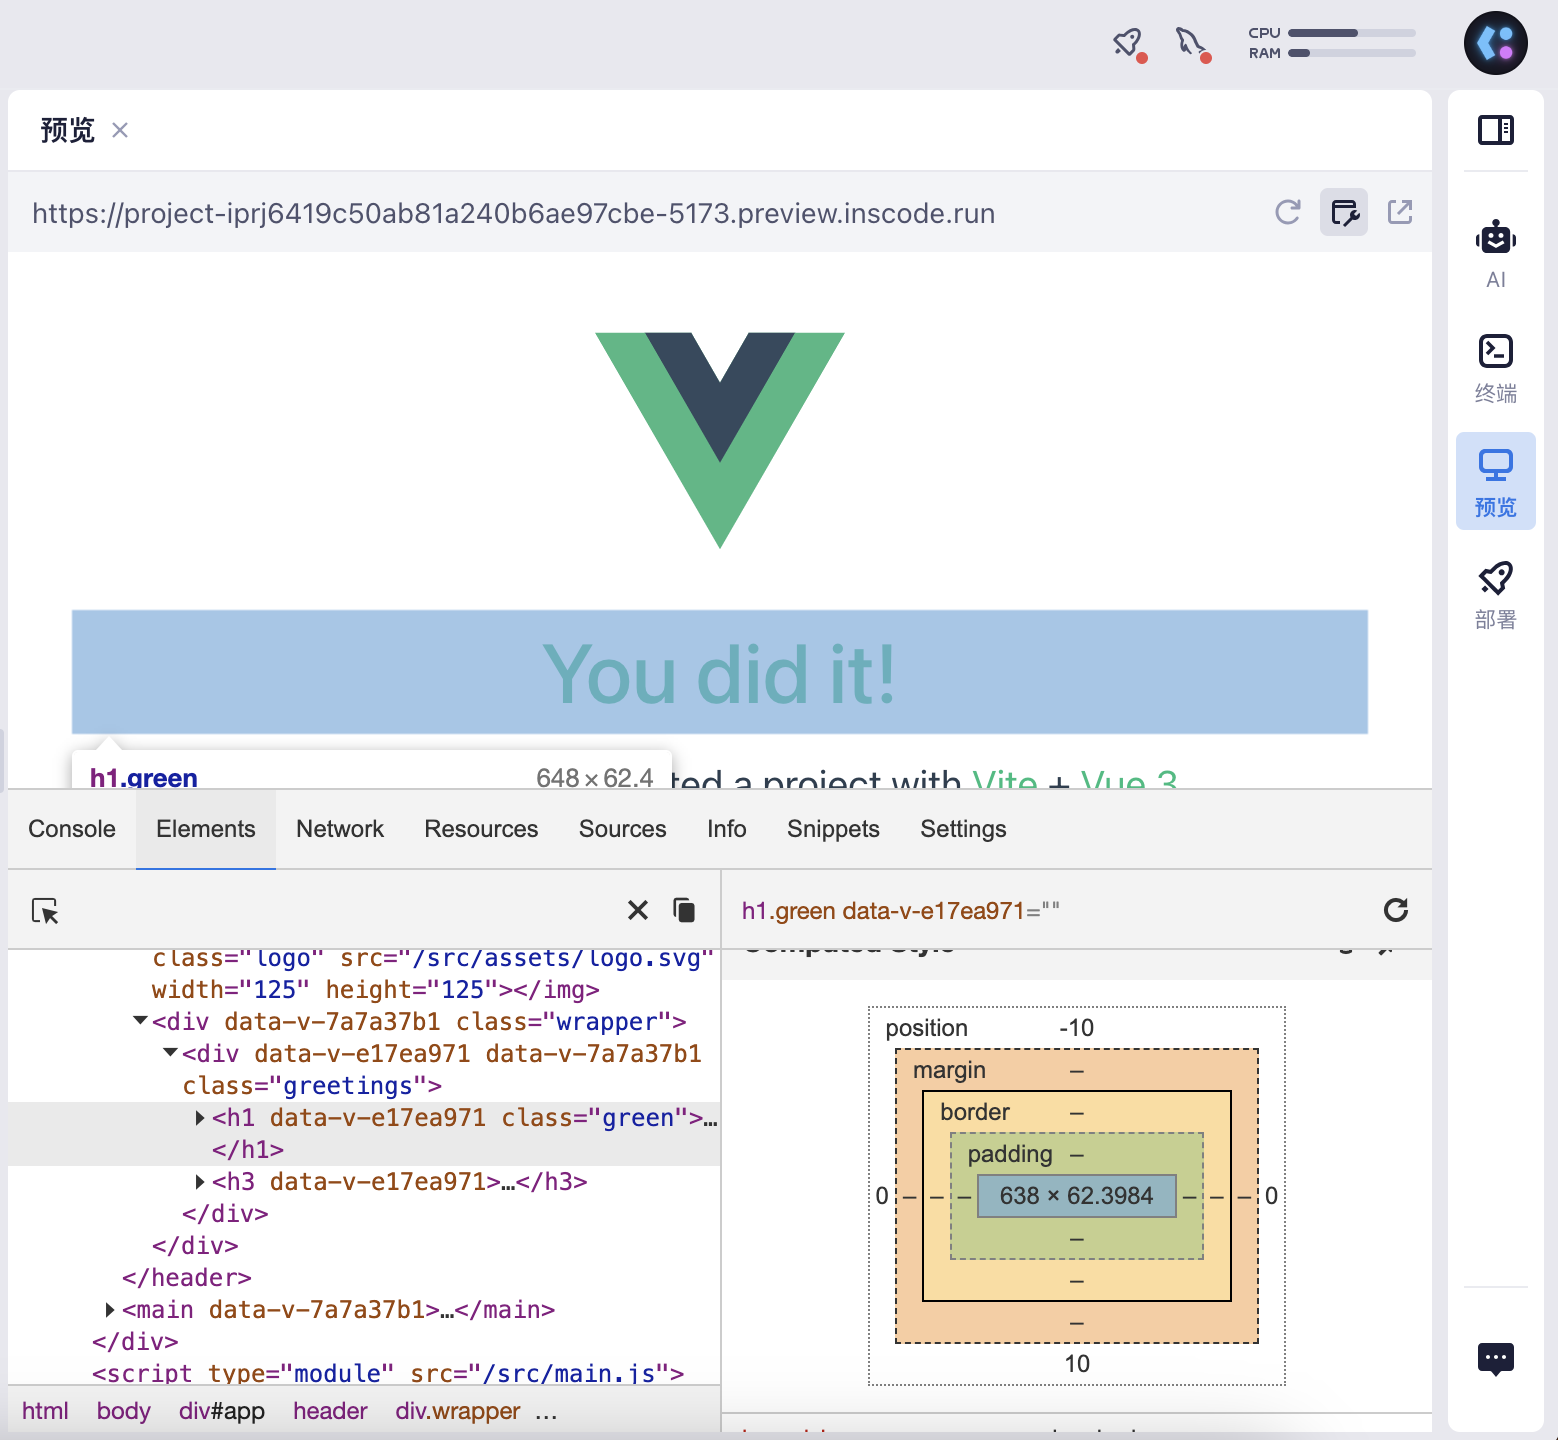Click the h1.green data-v-e17ea971 header text
Screen dimensions: 1558x1440
click(x=900, y=911)
